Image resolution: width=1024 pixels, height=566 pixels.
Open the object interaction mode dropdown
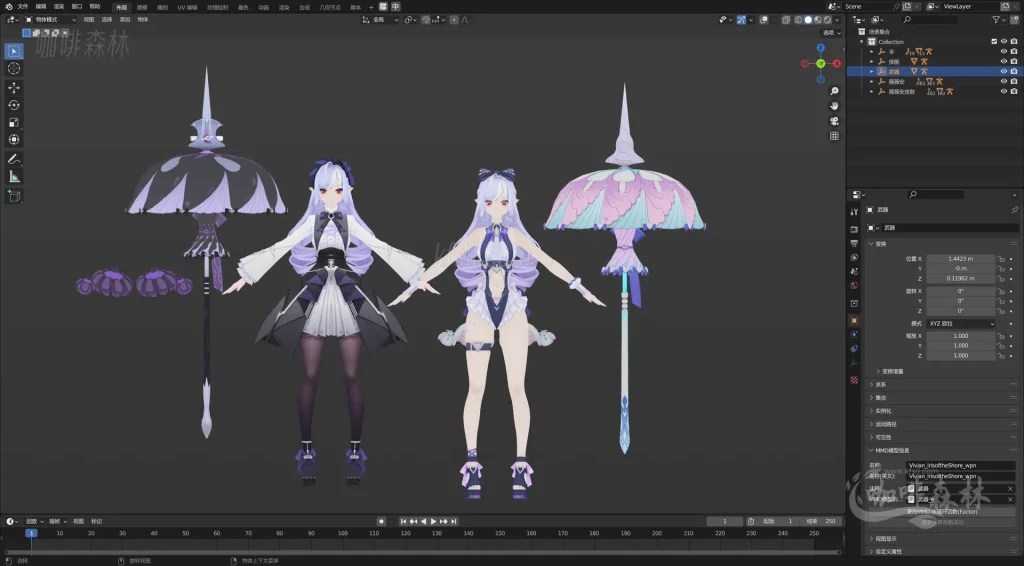[50, 20]
